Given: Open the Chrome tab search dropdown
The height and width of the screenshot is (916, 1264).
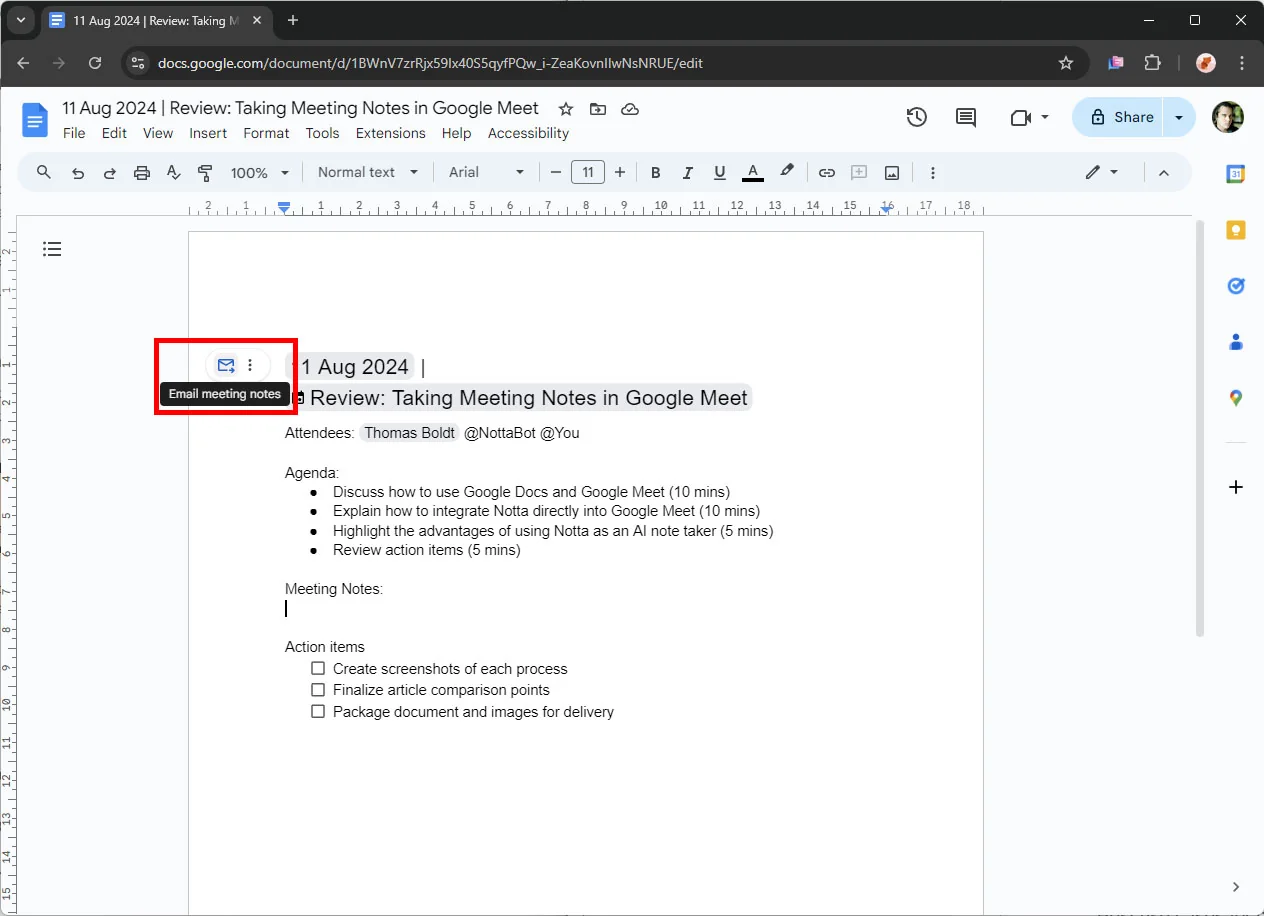Looking at the screenshot, I should click(x=21, y=20).
